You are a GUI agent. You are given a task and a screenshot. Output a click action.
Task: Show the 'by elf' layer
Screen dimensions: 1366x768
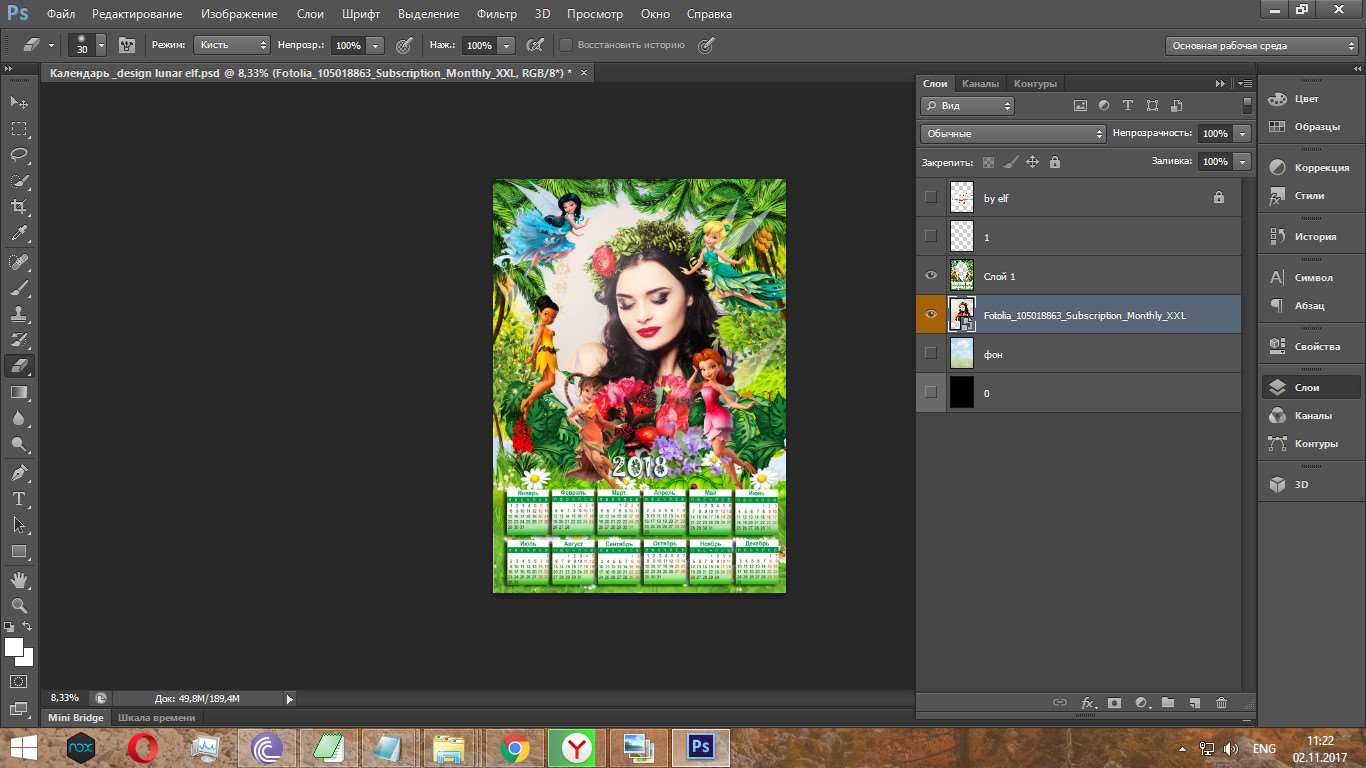(931, 198)
